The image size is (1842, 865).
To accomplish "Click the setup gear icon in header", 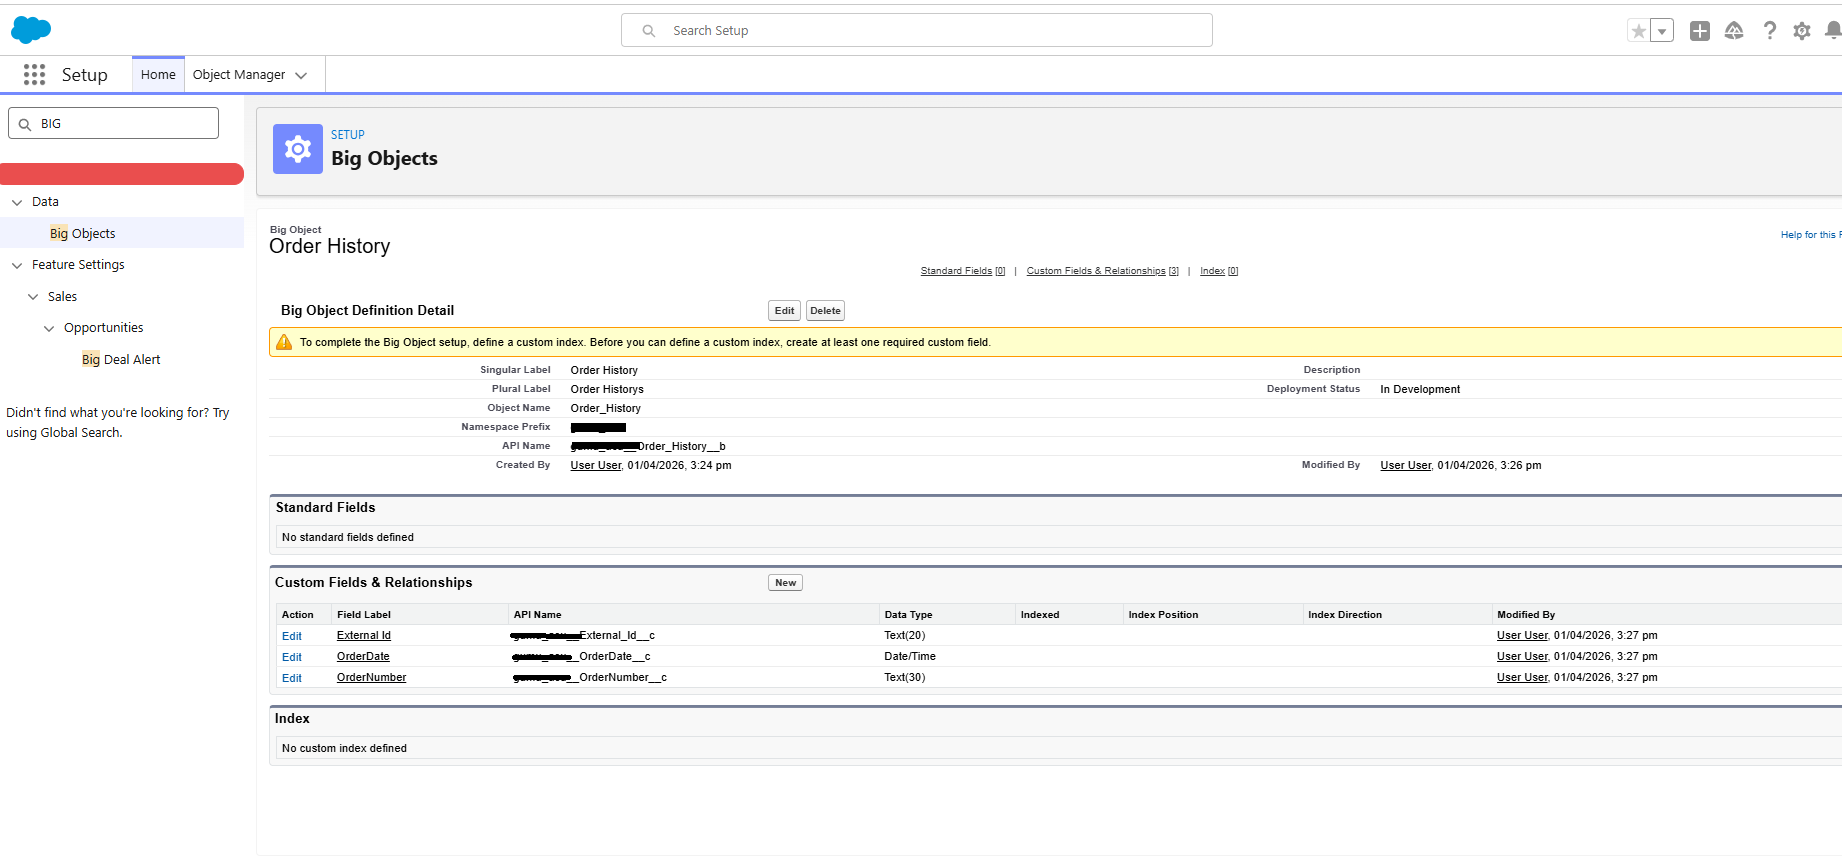I will [x=1802, y=31].
